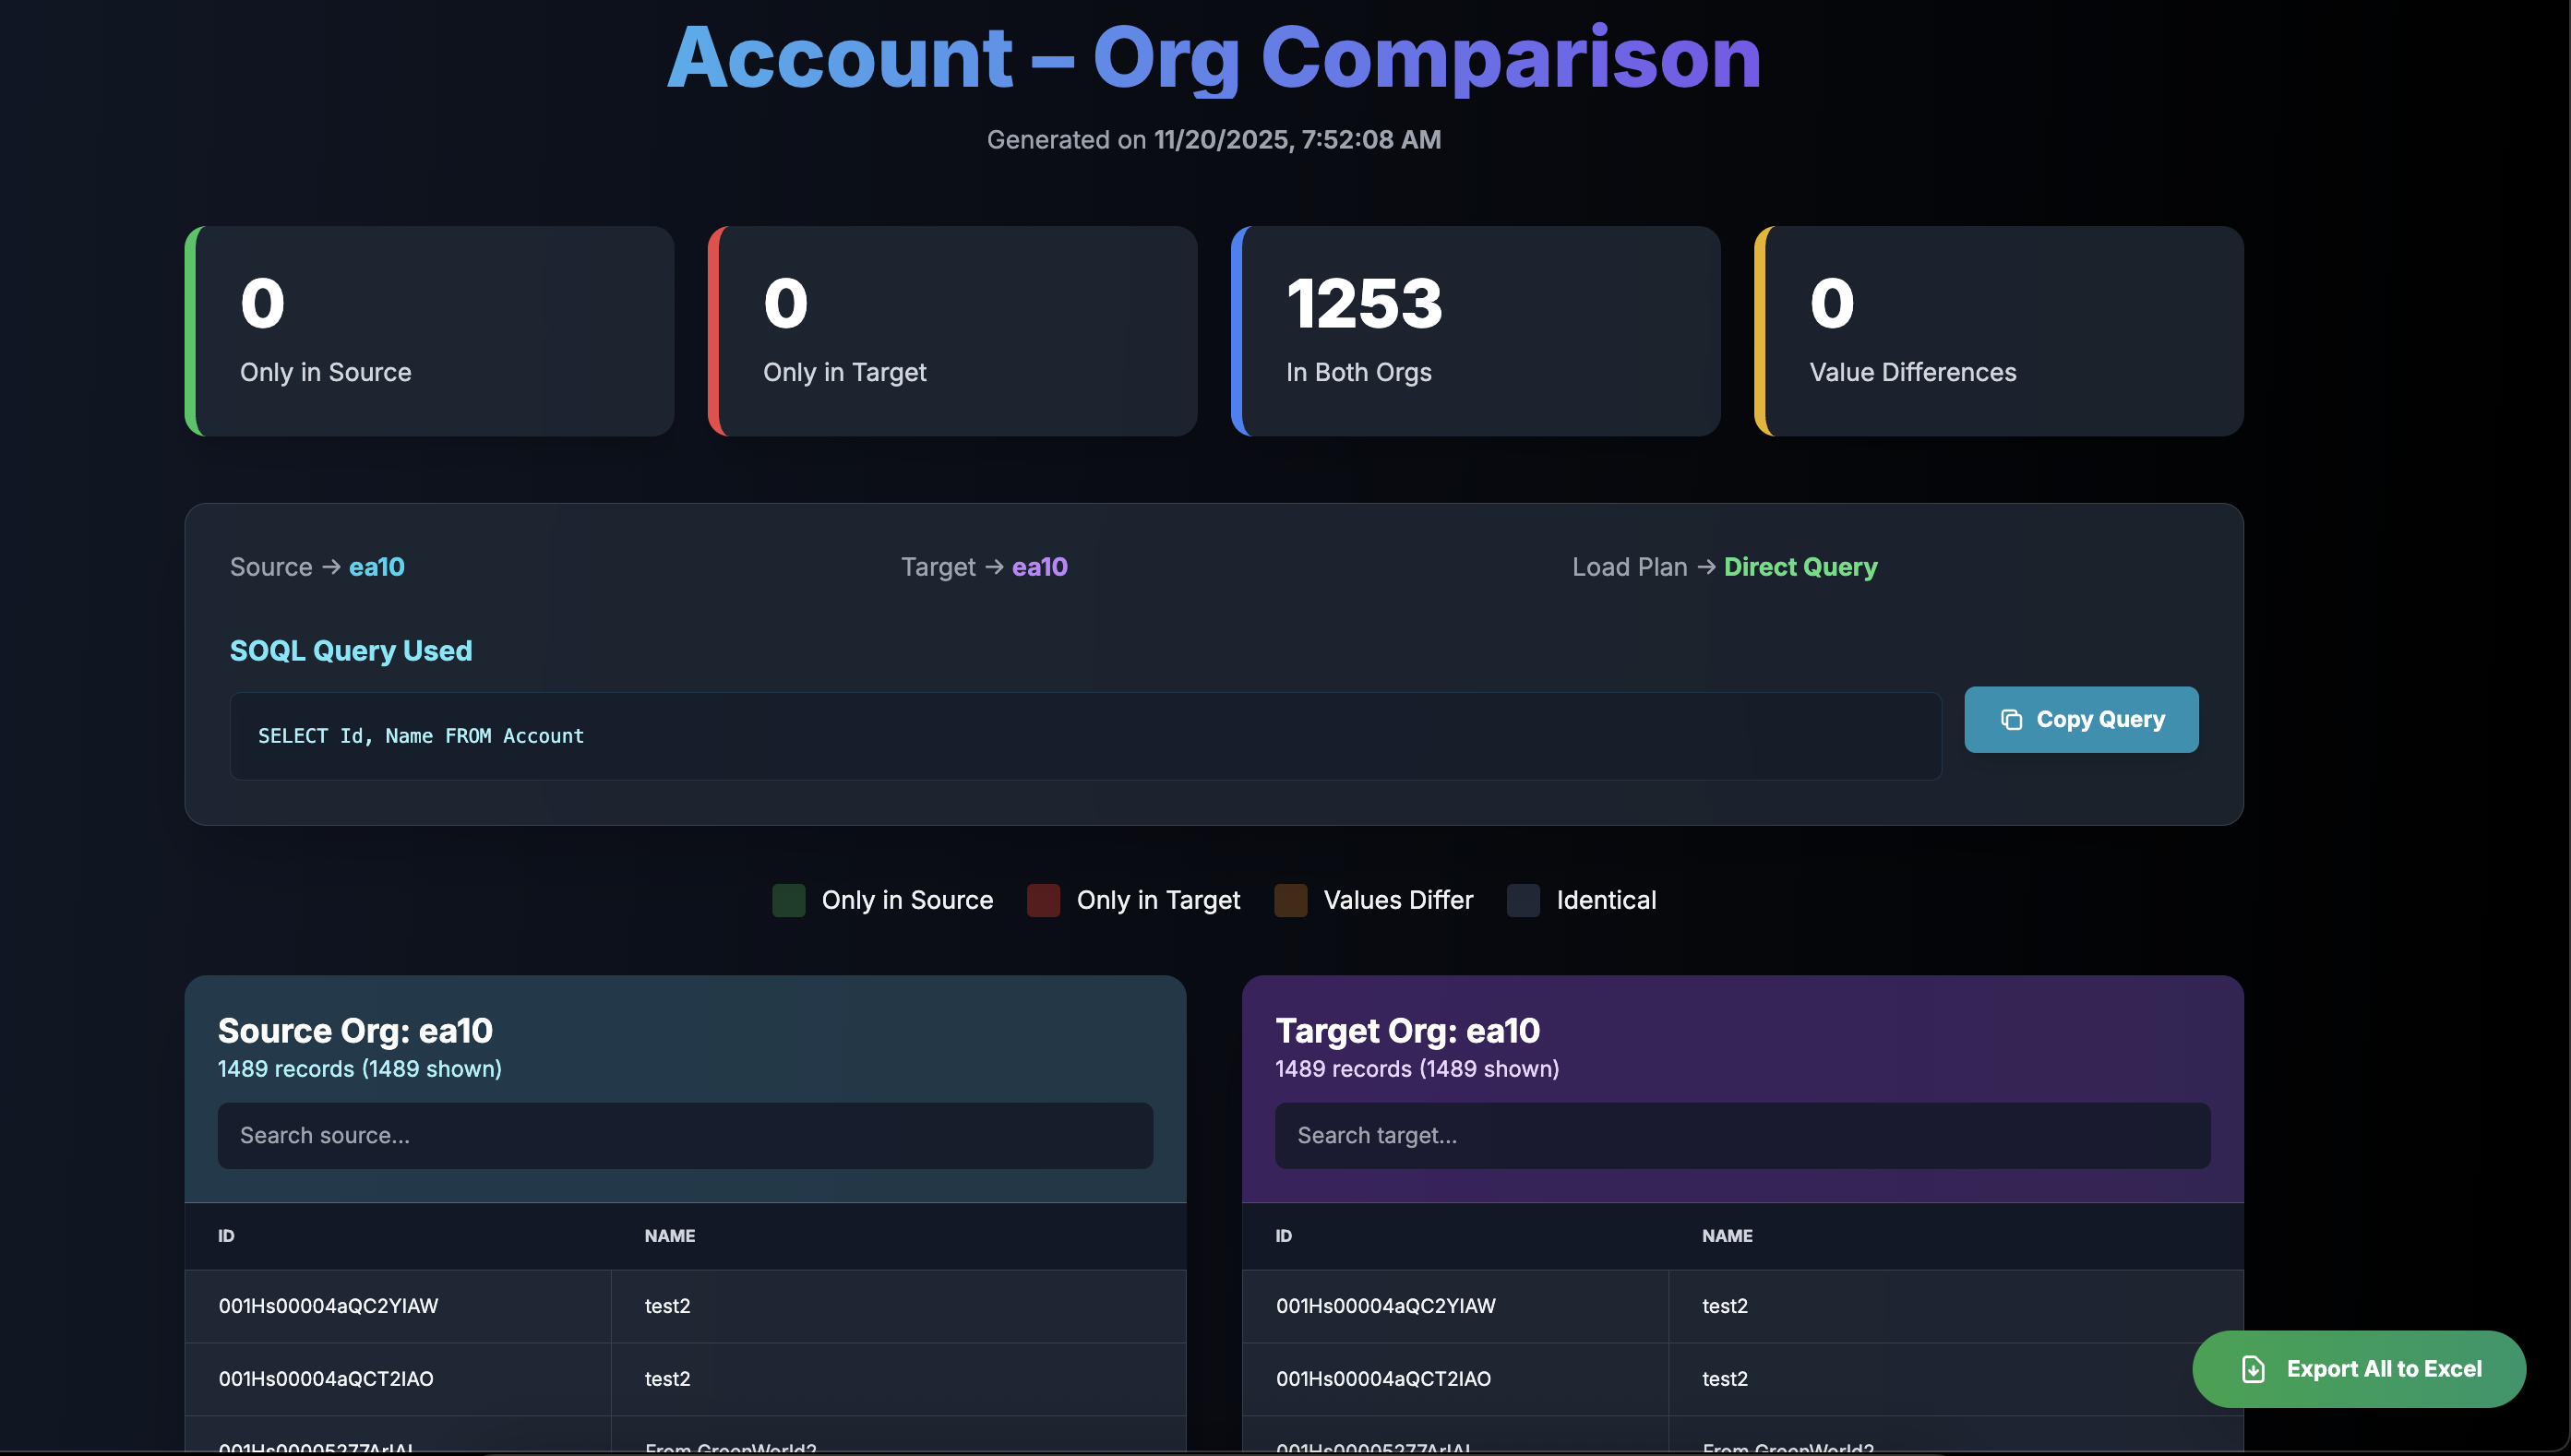Select the Value Differences summary card
This screenshot has height=1456, width=2571.
pos(1999,331)
